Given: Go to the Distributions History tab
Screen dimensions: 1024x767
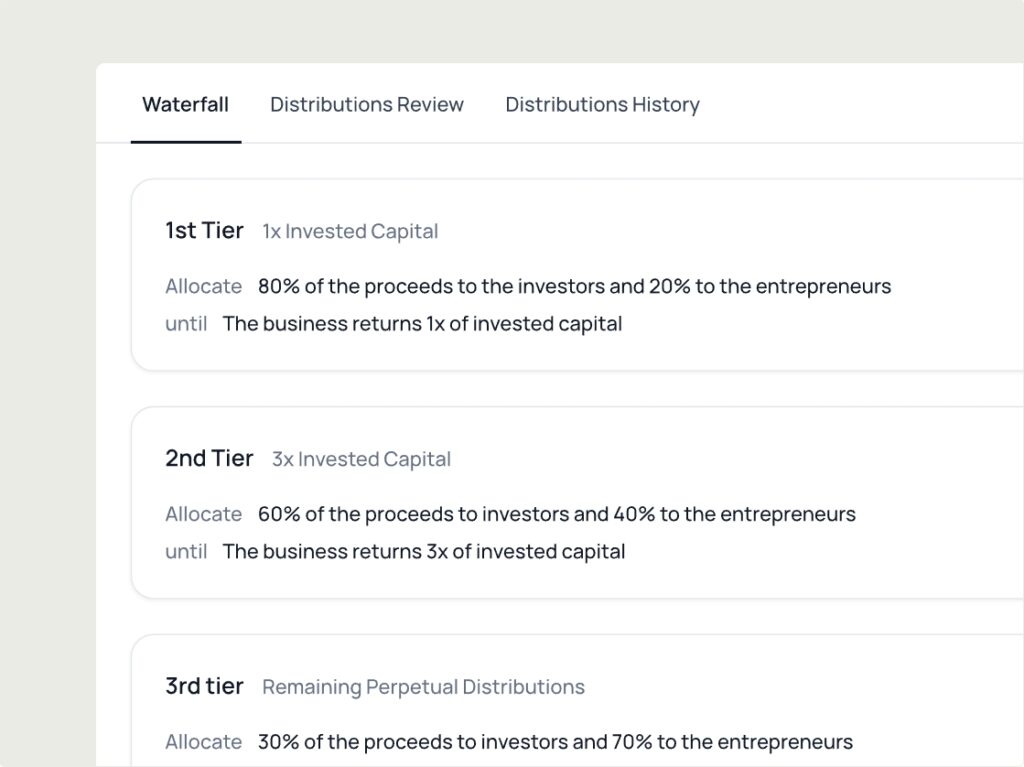Looking at the screenshot, I should click(602, 104).
